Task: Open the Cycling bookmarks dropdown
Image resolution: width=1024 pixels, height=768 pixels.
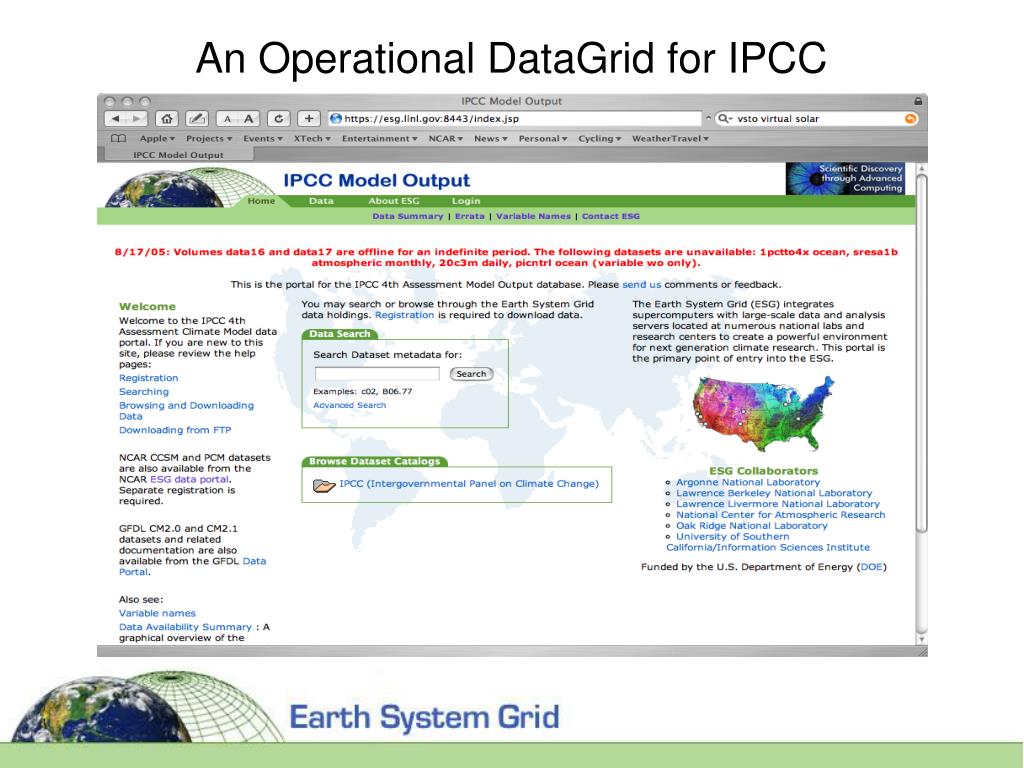Action: [600, 138]
